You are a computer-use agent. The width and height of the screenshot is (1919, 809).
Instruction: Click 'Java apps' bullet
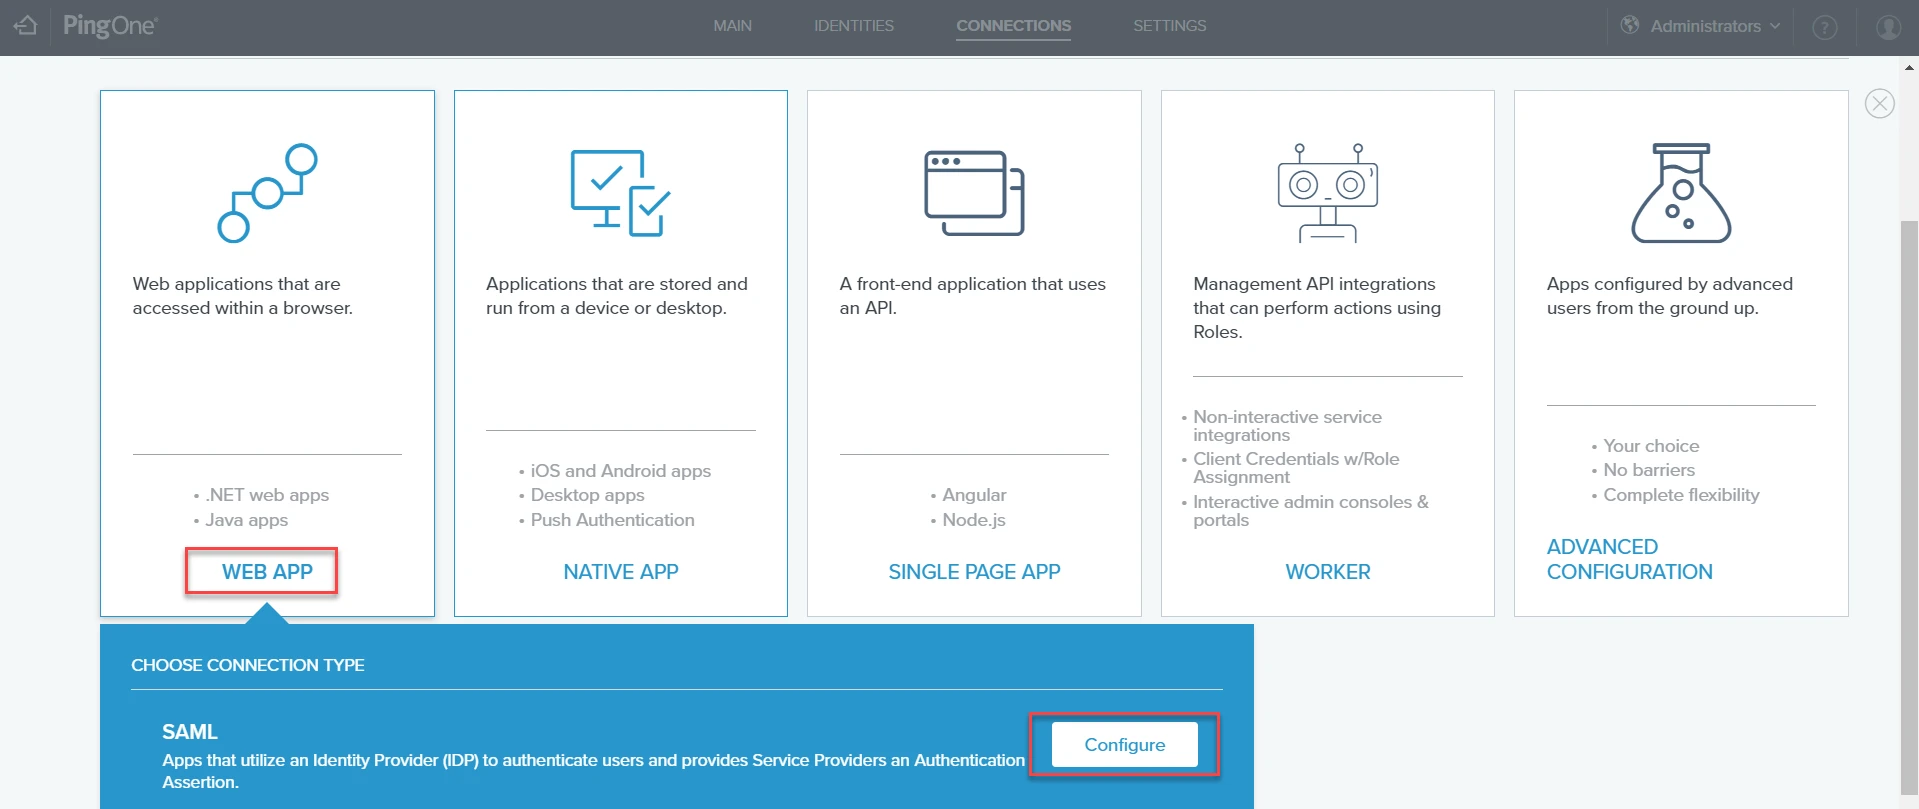[246, 520]
